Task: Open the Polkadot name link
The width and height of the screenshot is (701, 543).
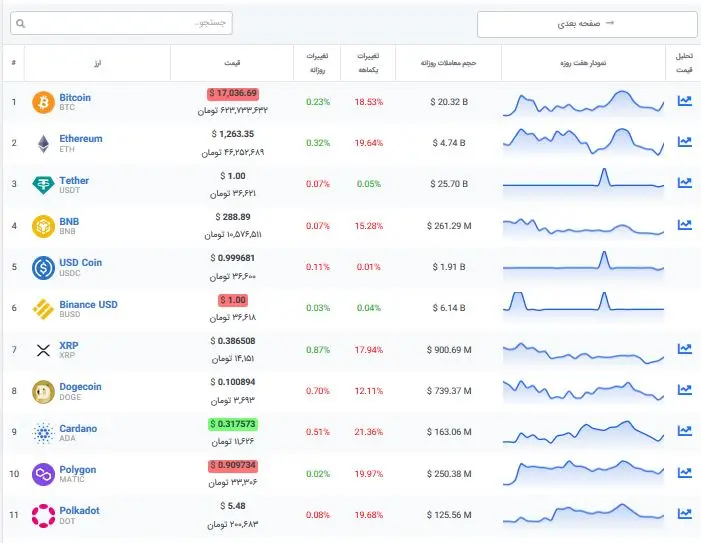Action: coord(80,510)
